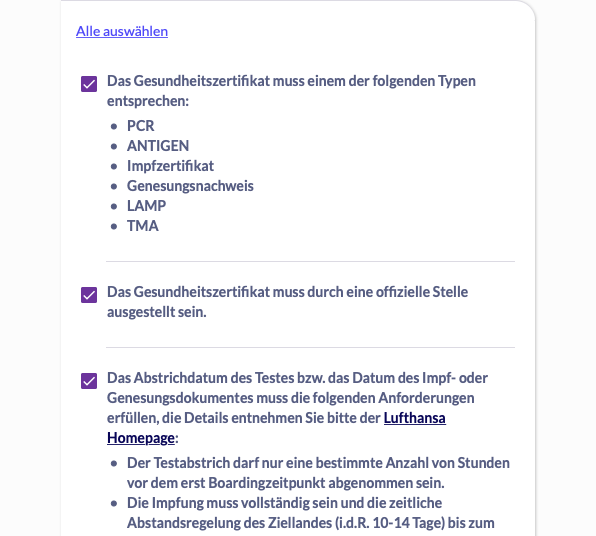This screenshot has height=536, width=596.
Task: Select the ANTIGEN list item
Action: click(158, 146)
